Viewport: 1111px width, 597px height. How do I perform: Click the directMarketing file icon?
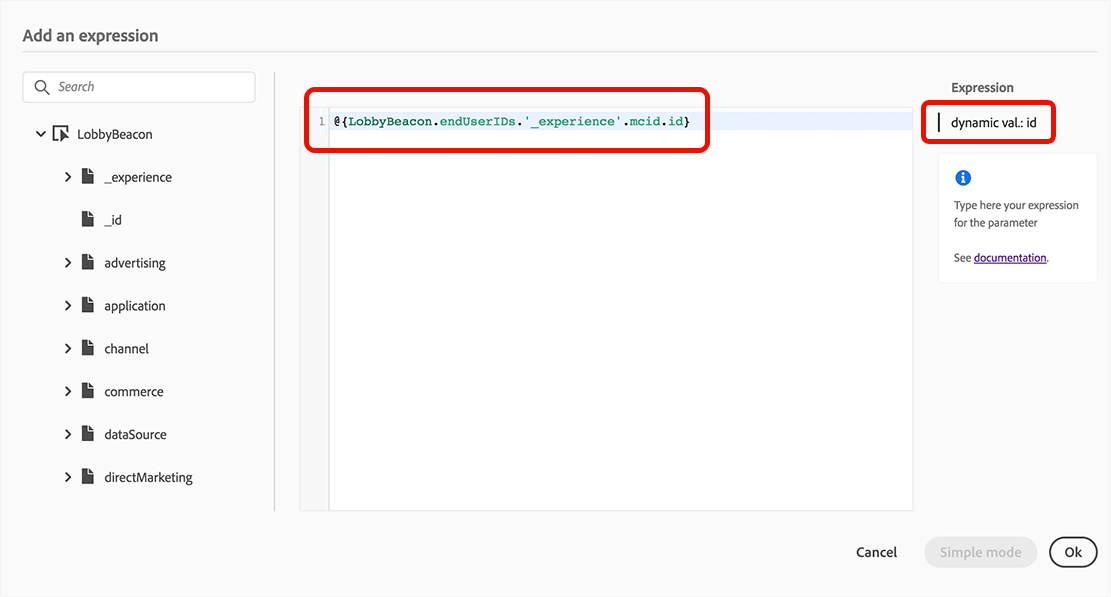(x=88, y=477)
